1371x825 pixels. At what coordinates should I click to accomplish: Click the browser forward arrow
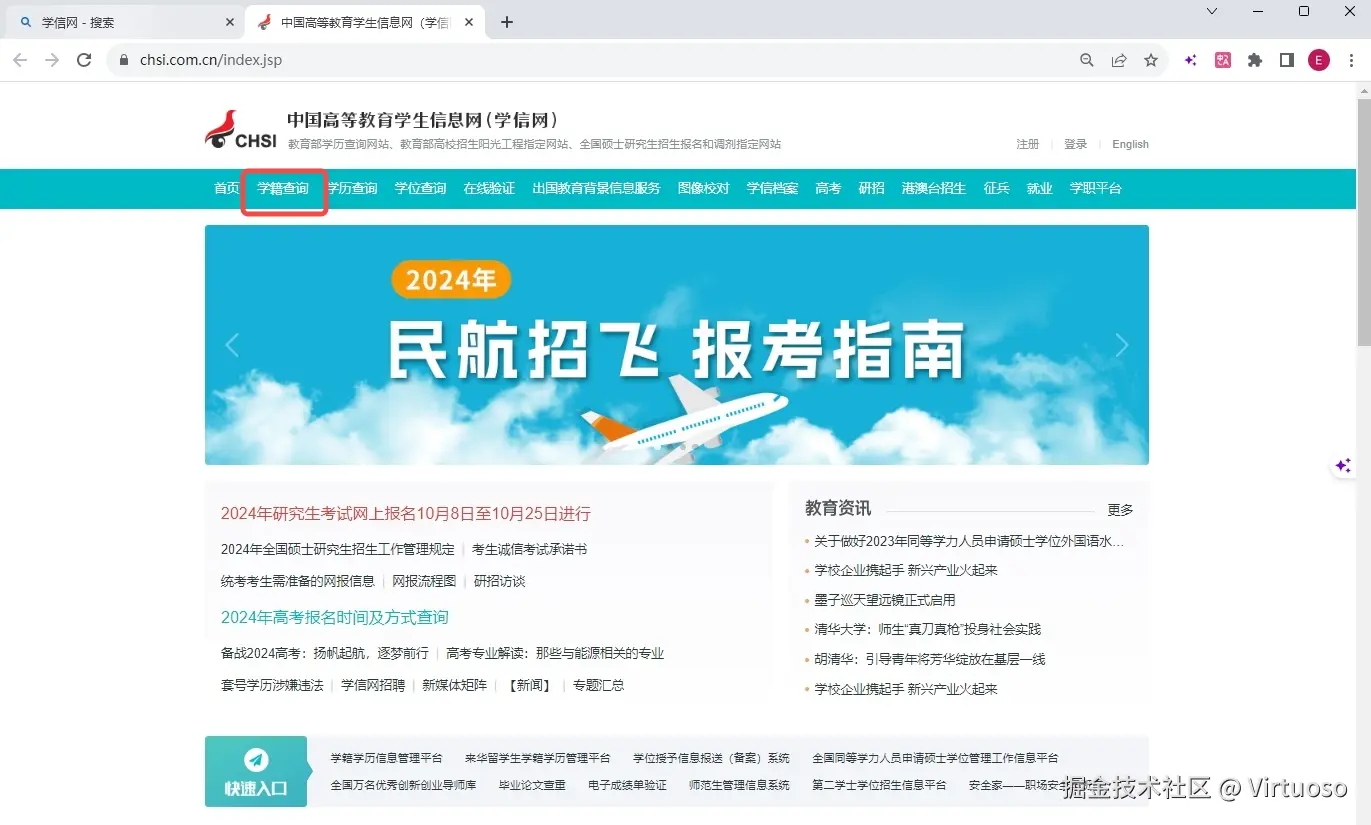click(52, 60)
